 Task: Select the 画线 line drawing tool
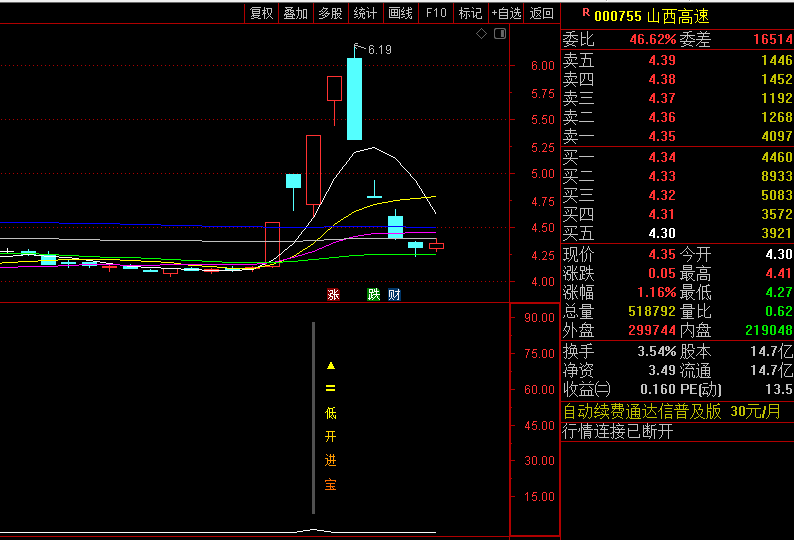click(x=400, y=13)
